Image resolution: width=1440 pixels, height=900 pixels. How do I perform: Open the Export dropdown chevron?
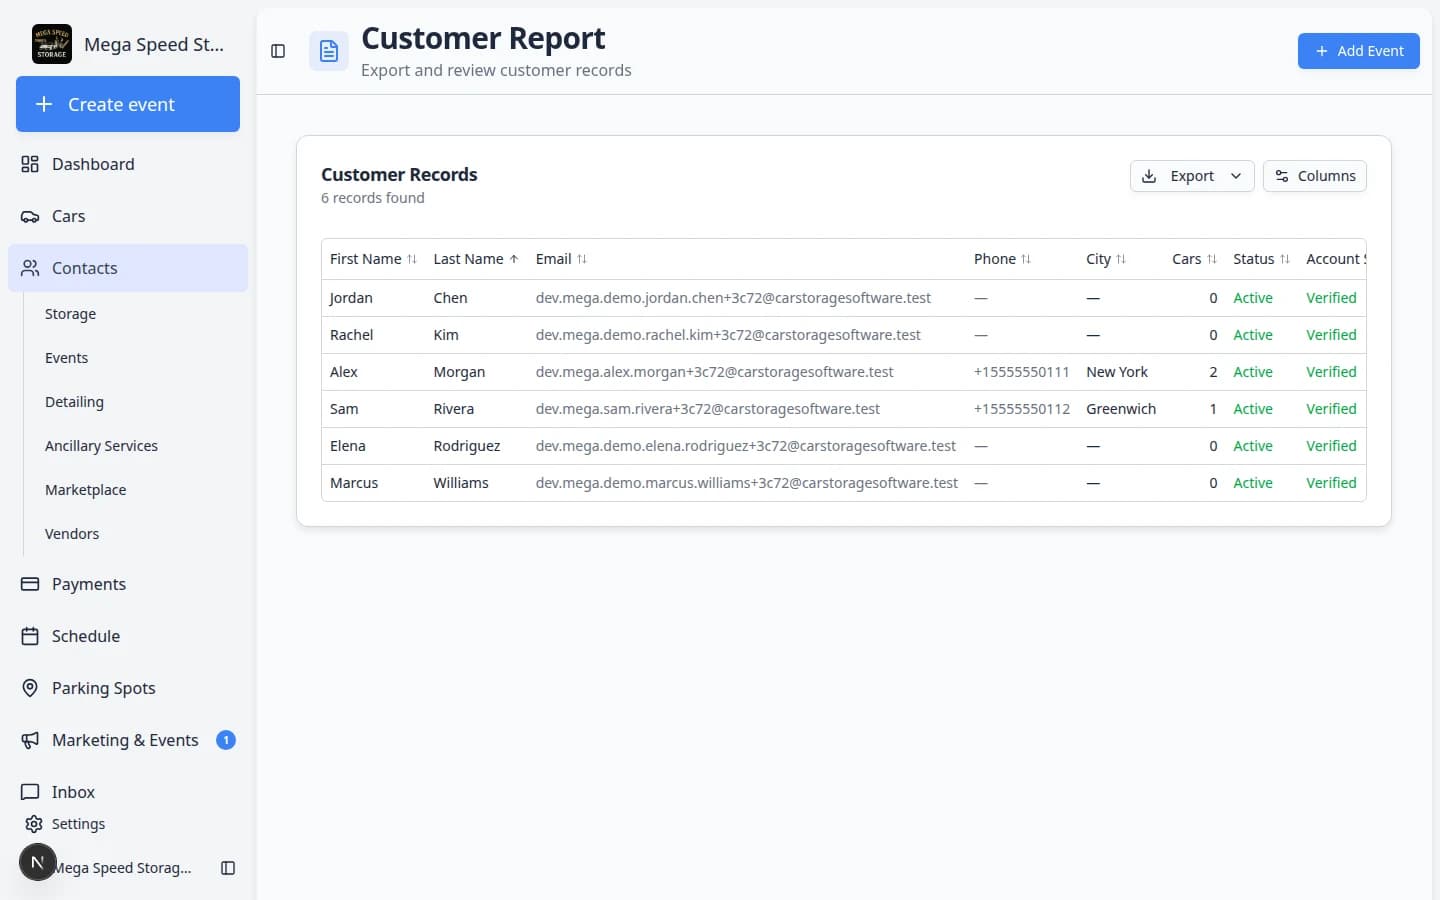tap(1236, 176)
